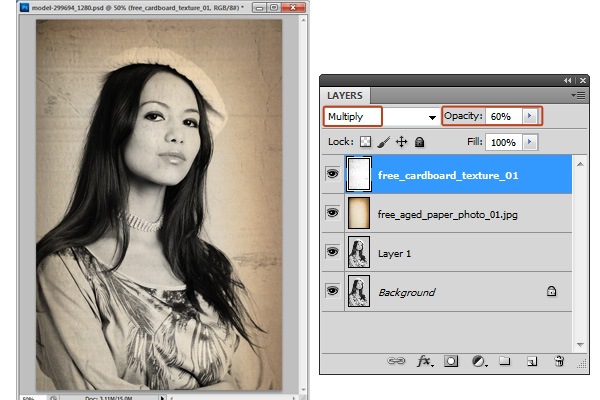Image resolution: width=600 pixels, height=400 pixels.
Task: Create a new layer
Action: point(532,361)
